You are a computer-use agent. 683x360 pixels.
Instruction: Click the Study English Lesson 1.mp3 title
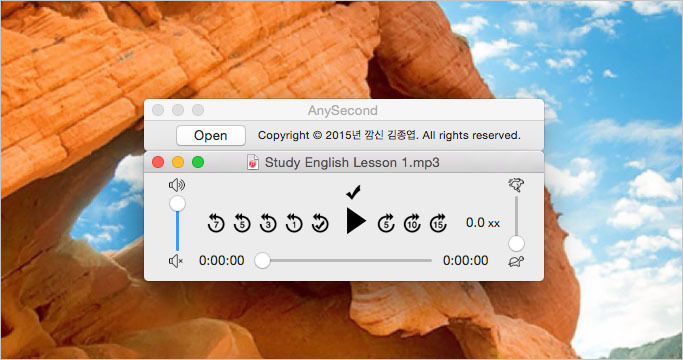[352, 163]
